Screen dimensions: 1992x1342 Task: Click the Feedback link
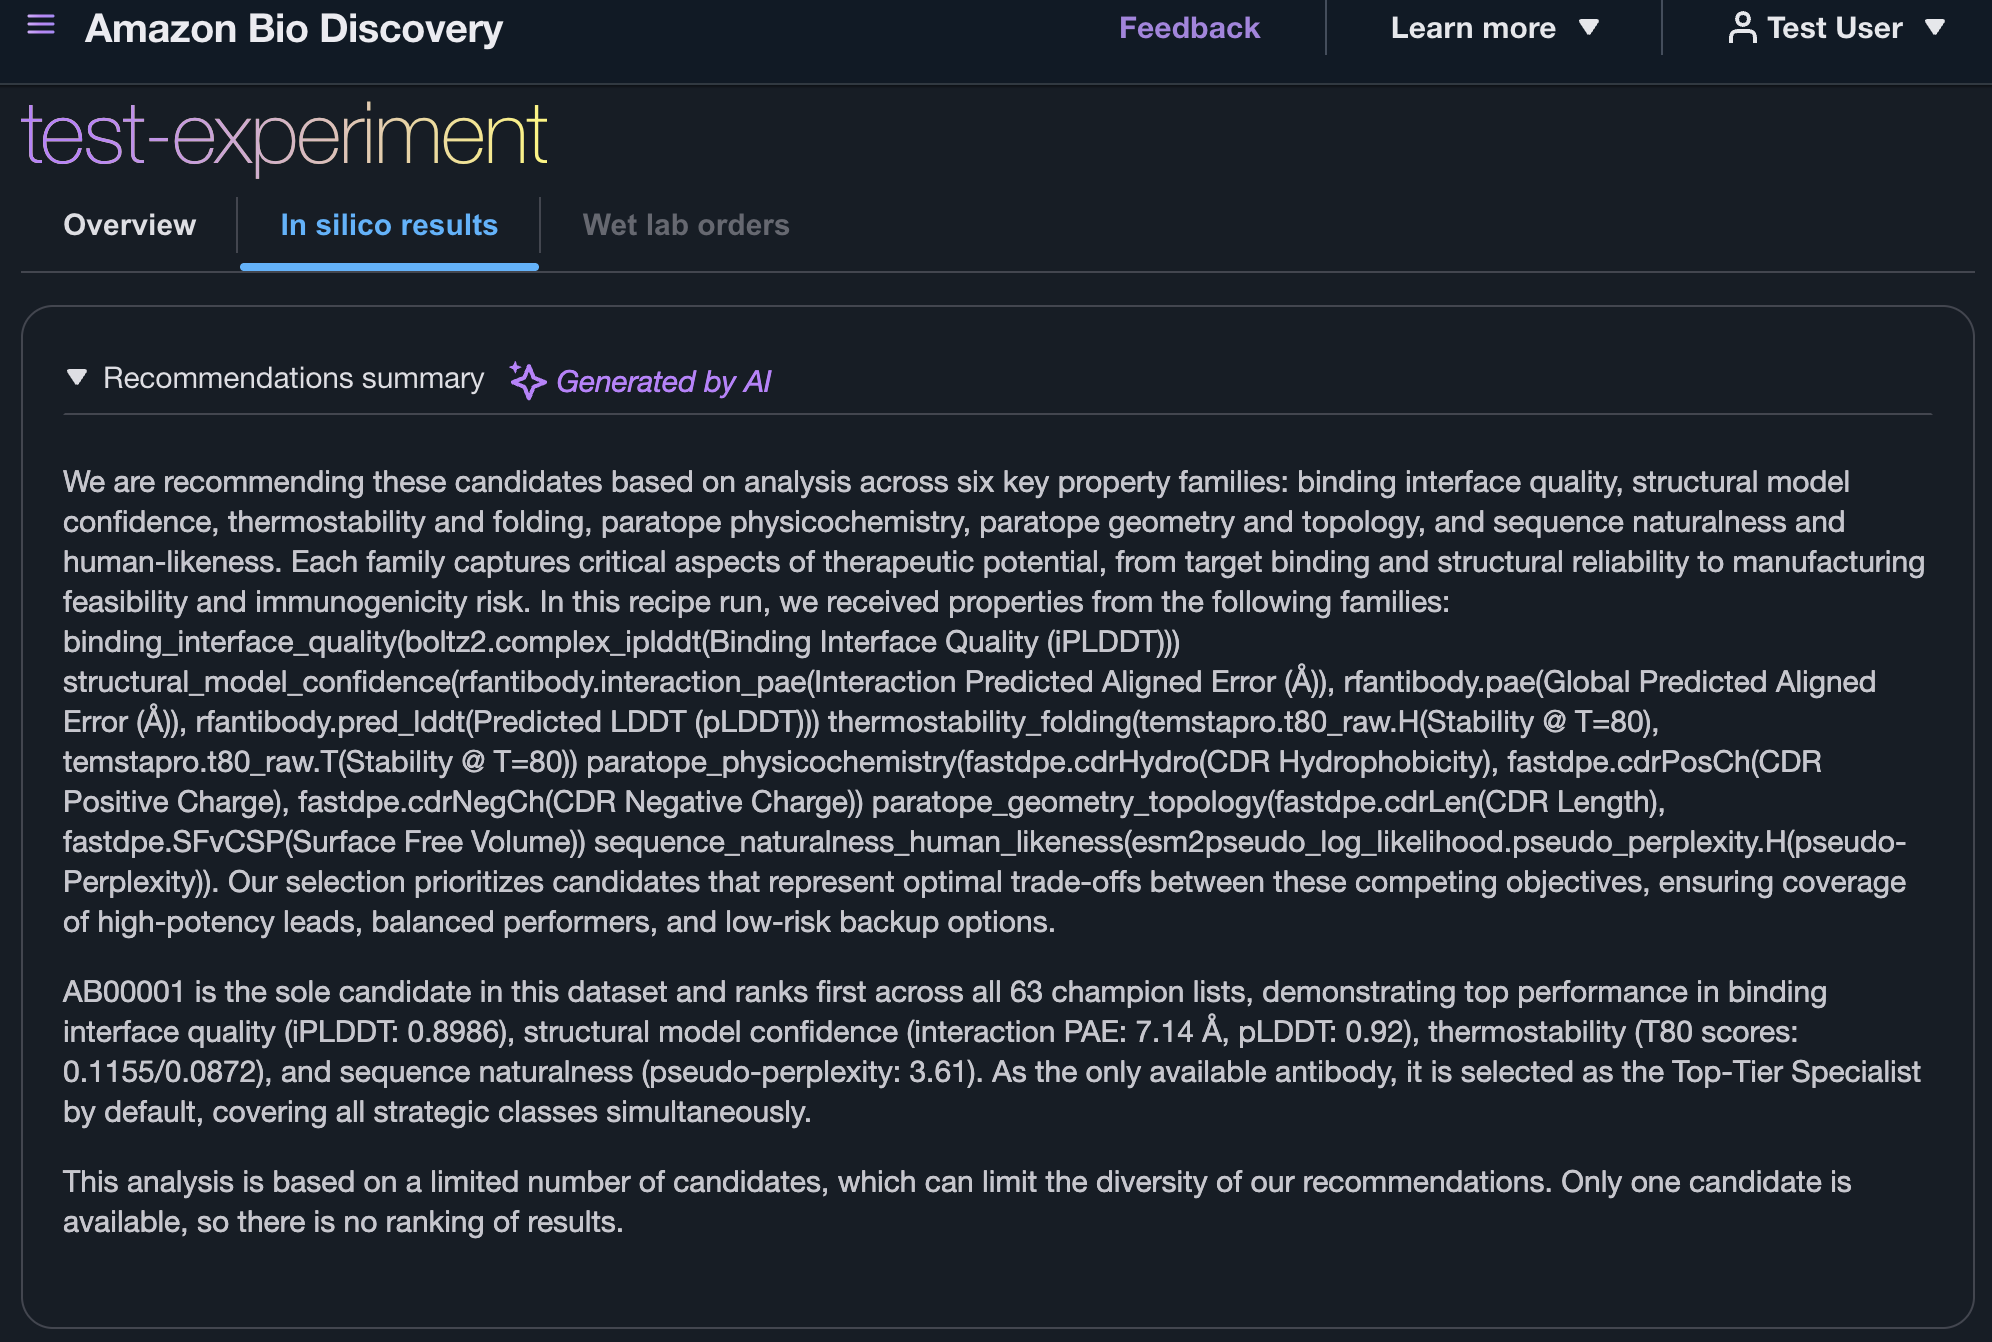[x=1189, y=28]
